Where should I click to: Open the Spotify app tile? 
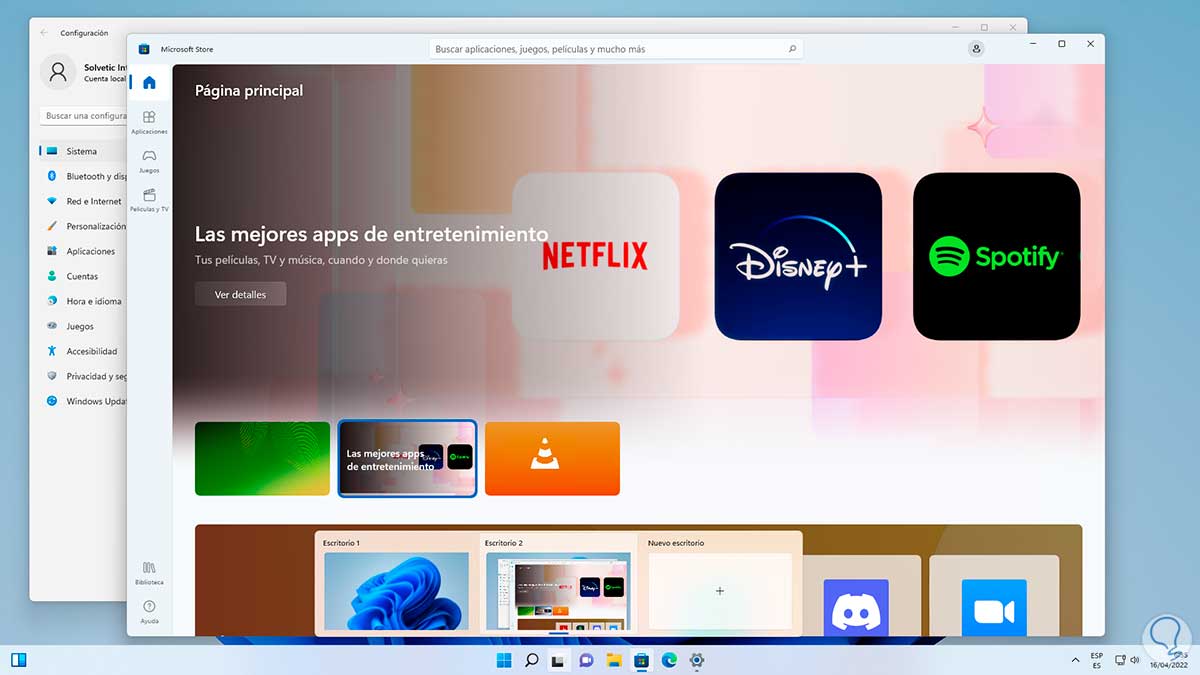pyautogui.click(x=996, y=256)
